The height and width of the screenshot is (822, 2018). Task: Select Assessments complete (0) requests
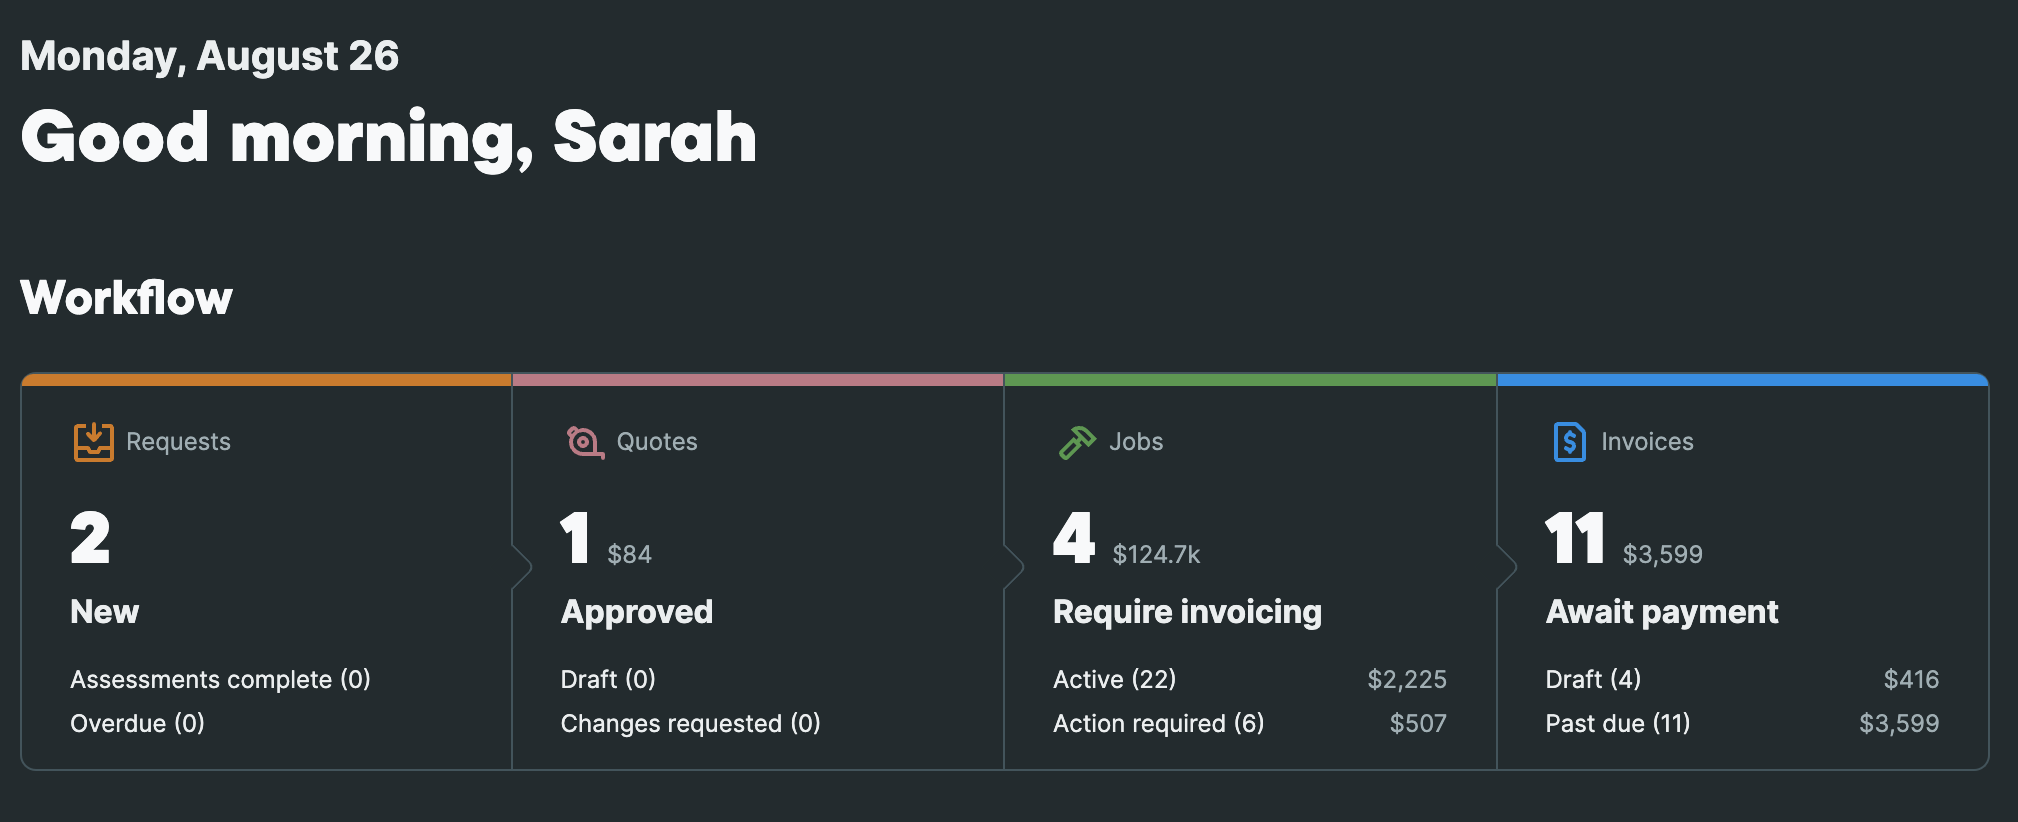point(220,680)
